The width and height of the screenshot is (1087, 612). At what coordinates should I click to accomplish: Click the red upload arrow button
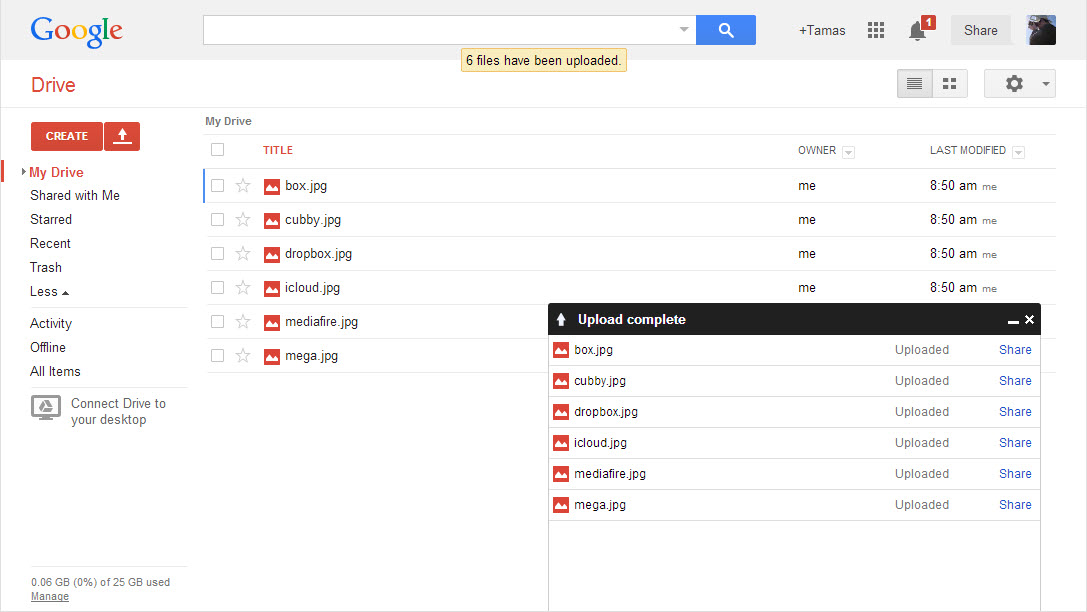coord(122,136)
